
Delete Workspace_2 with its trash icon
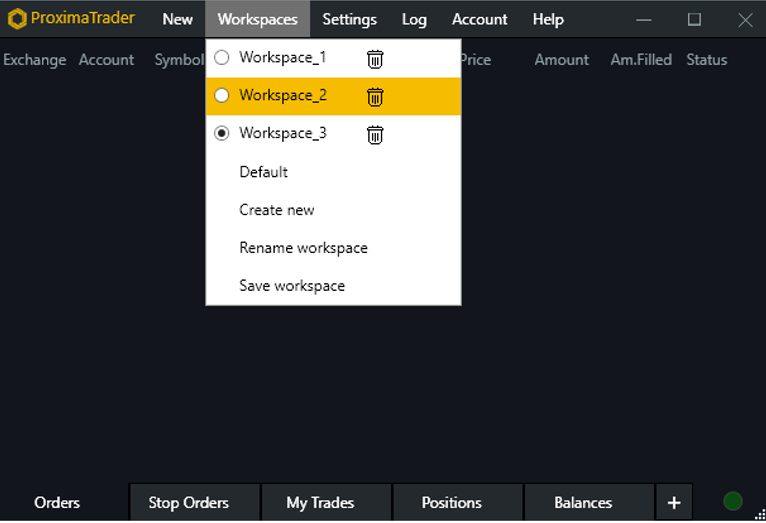coord(375,97)
